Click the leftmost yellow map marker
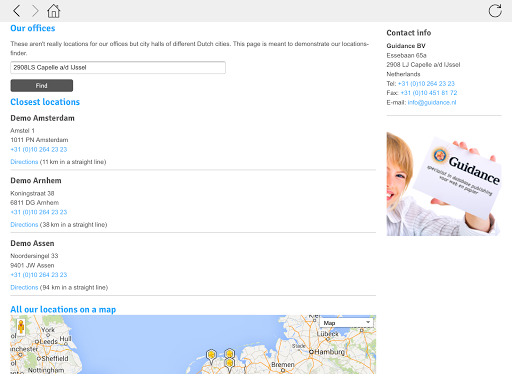Screen dimensions: 512x374 [211, 357]
